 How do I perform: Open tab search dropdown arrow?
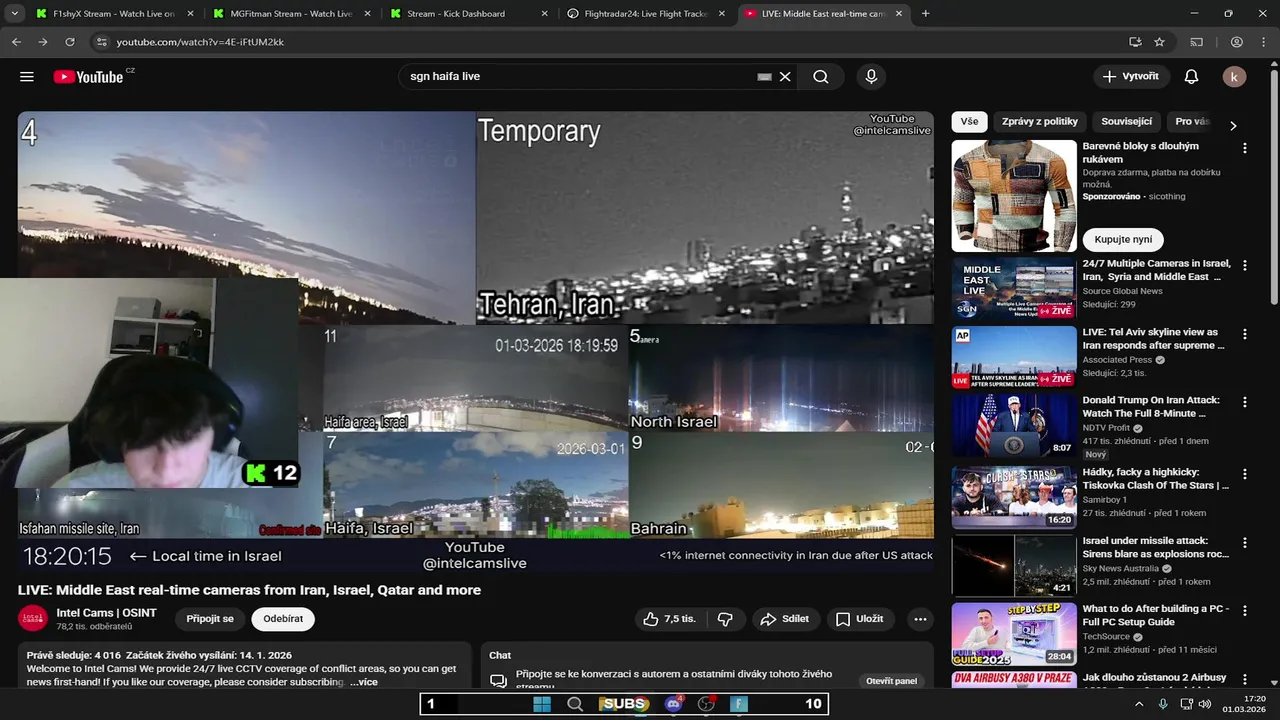pyautogui.click(x=14, y=14)
